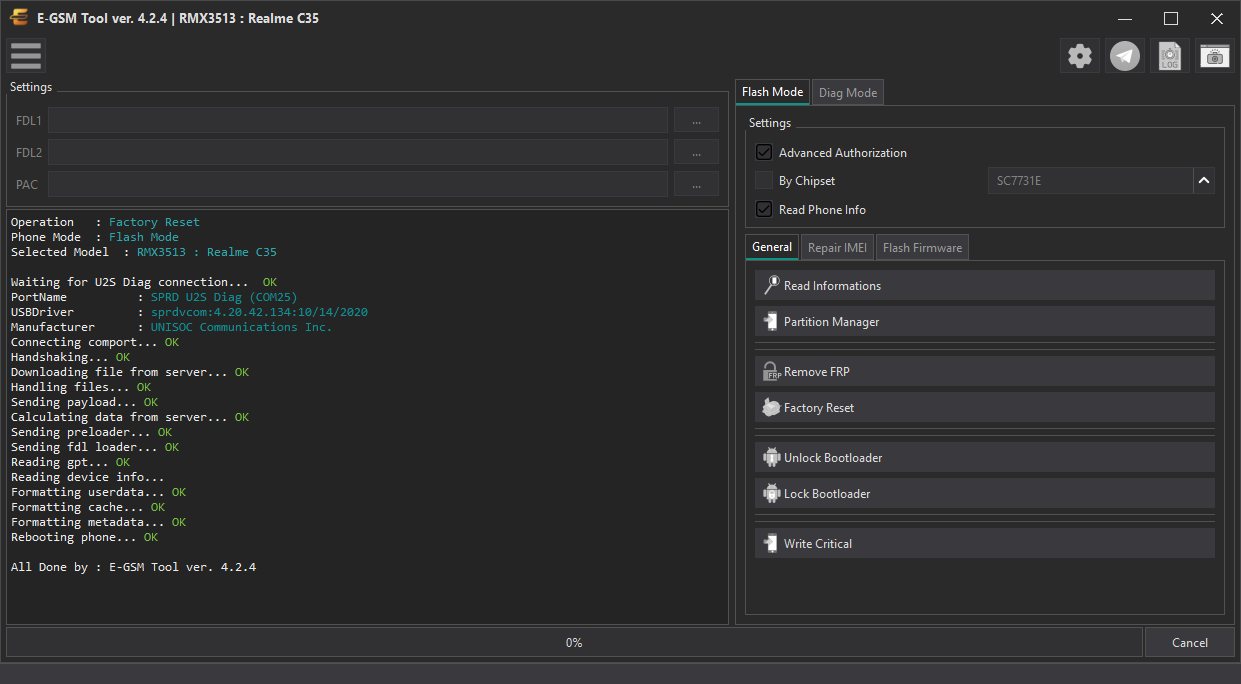The image size is (1241, 684).
Task: Browse for the FDL1 file
Action: 696,120
